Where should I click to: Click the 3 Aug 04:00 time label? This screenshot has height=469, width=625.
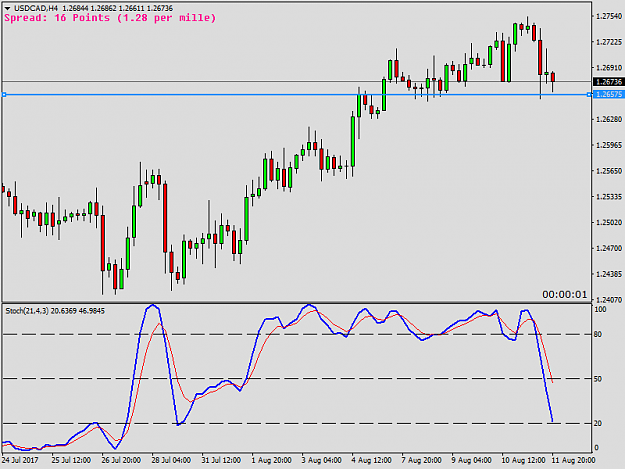[321, 460]
